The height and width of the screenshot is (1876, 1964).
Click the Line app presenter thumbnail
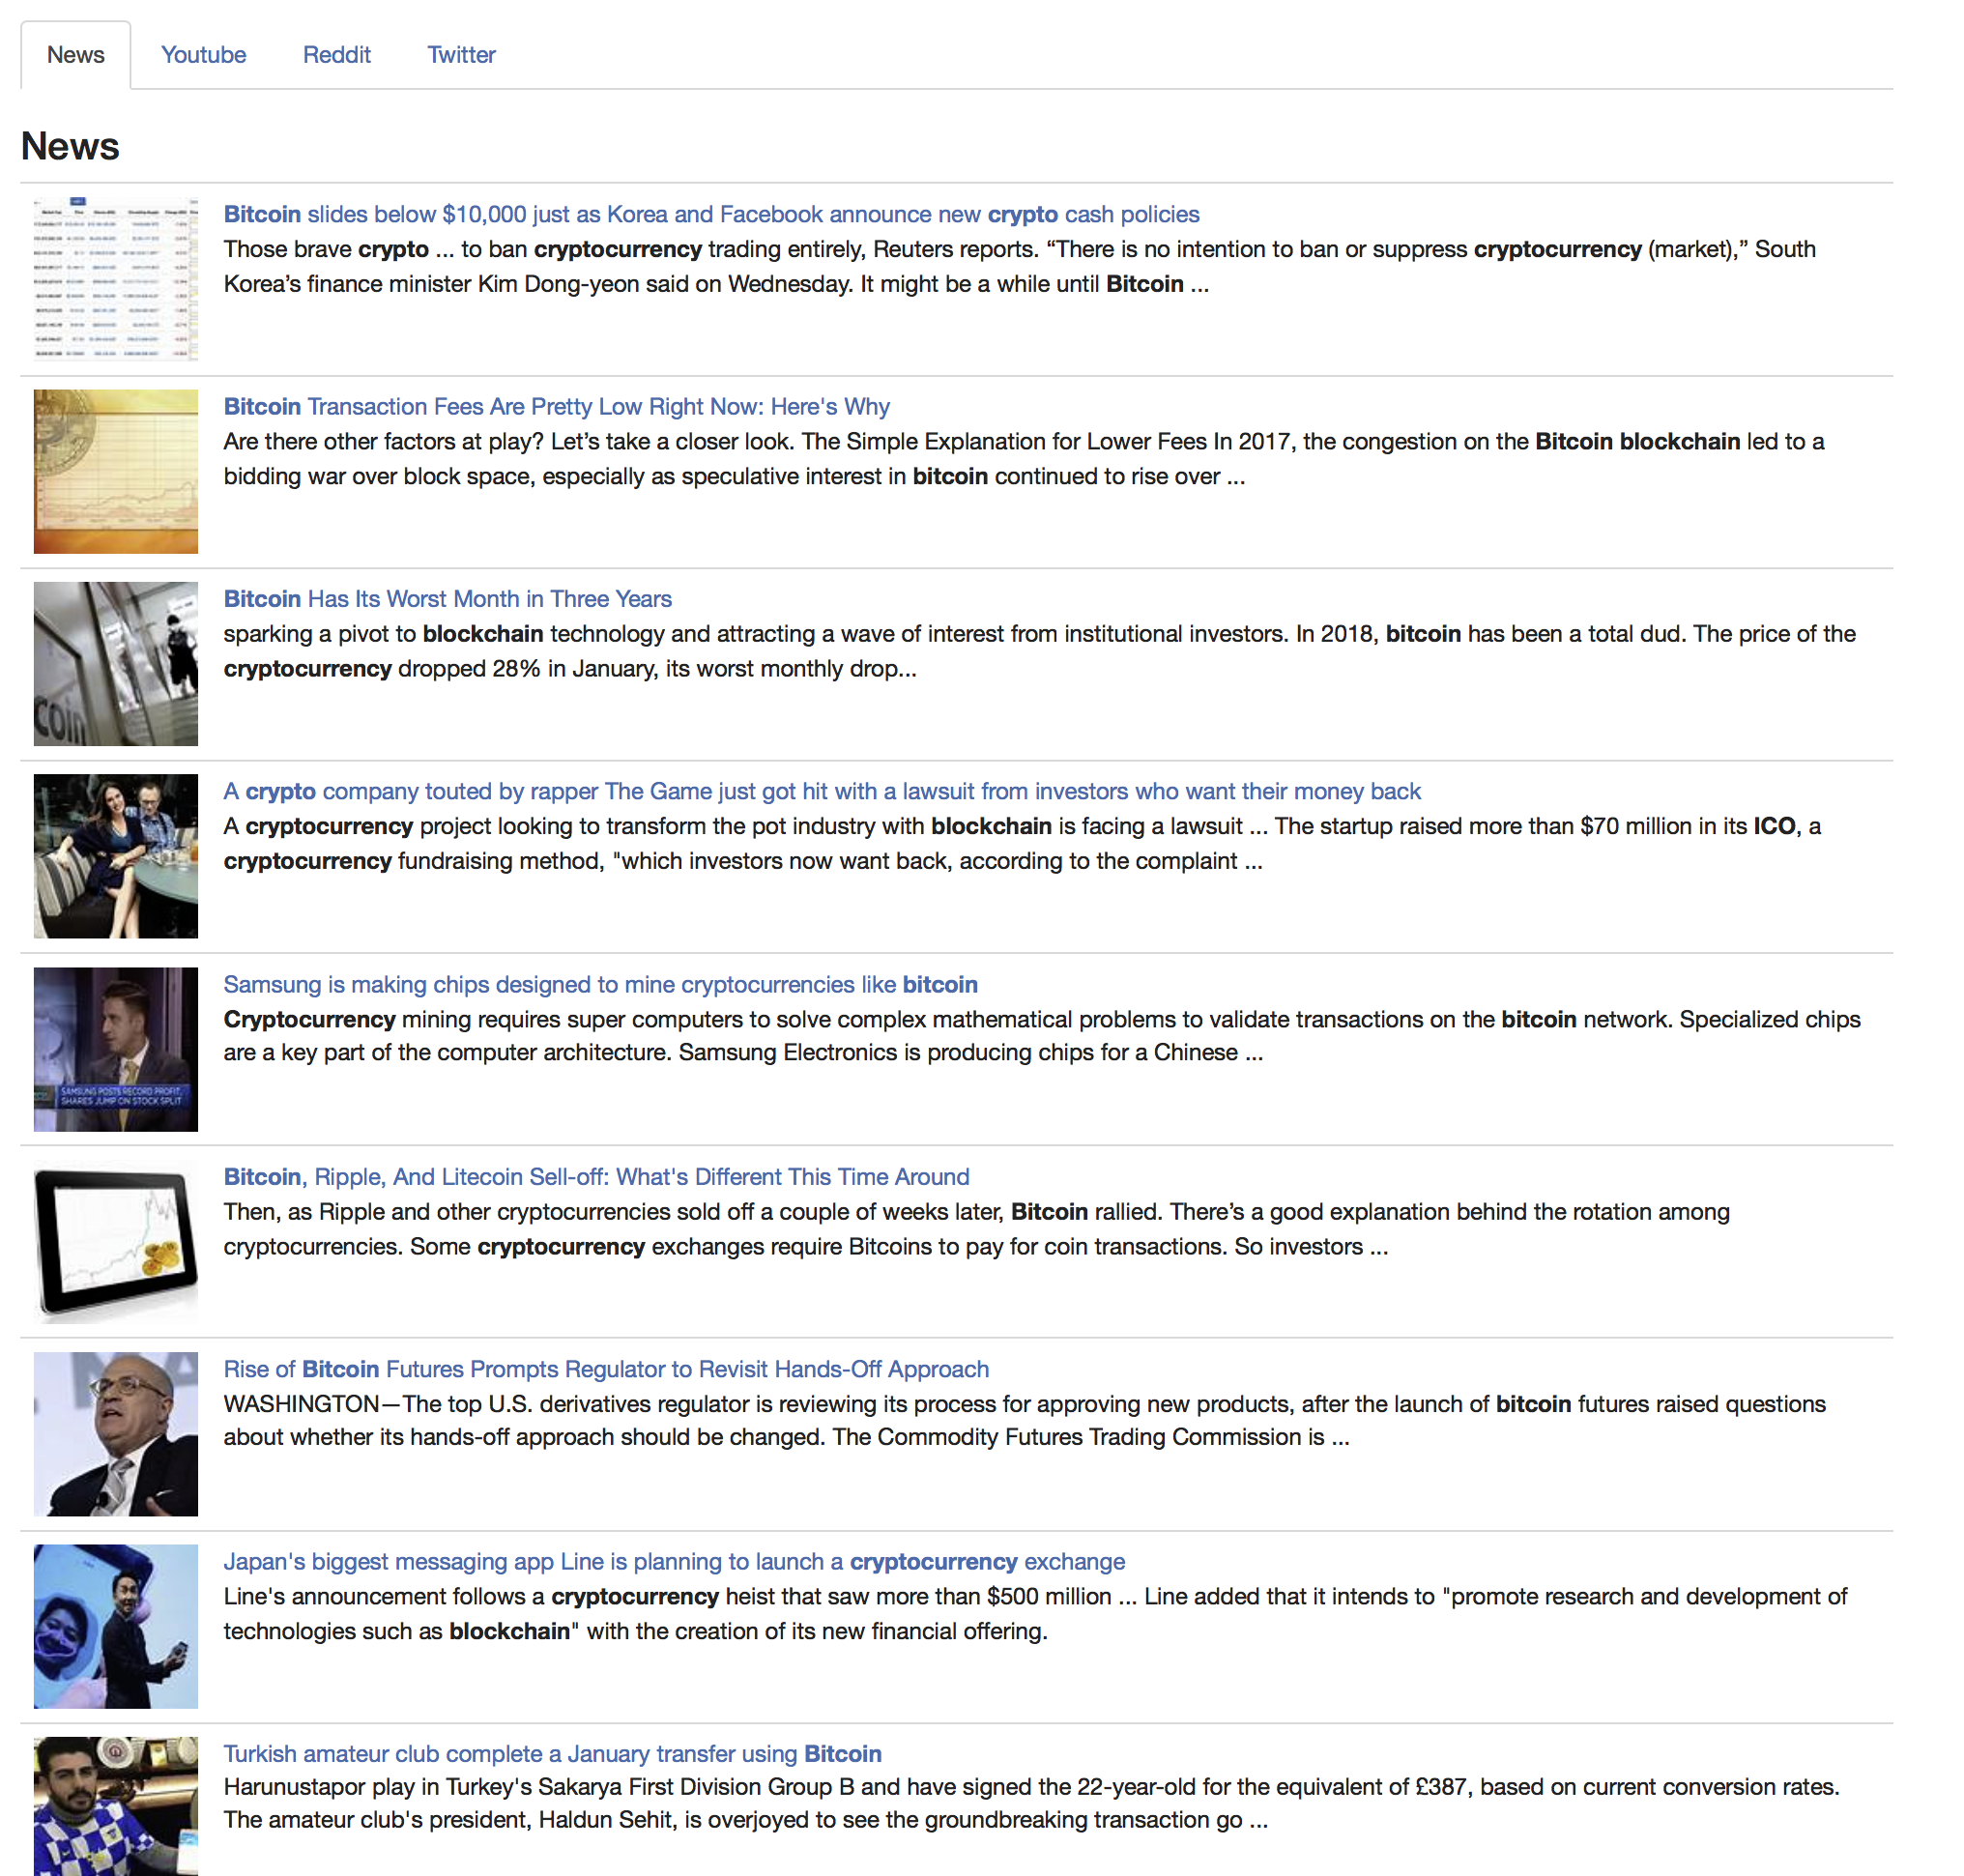coord(115,1626)
